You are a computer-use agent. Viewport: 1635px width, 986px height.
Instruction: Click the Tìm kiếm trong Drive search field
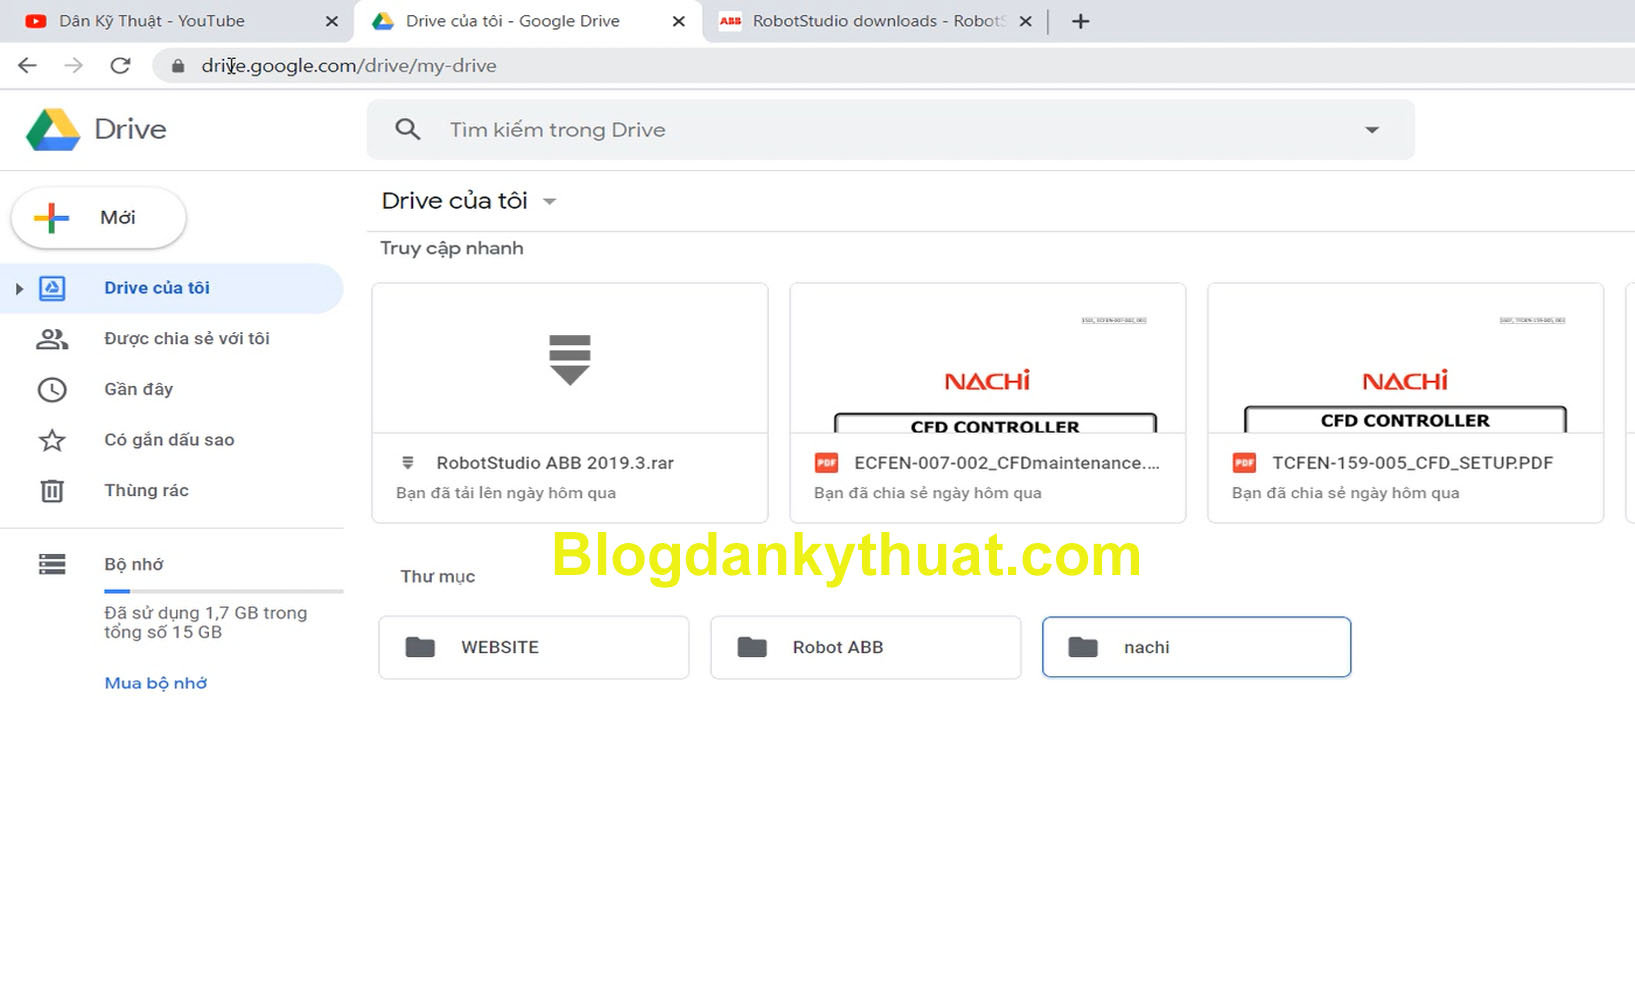click(x=890, y=130)
